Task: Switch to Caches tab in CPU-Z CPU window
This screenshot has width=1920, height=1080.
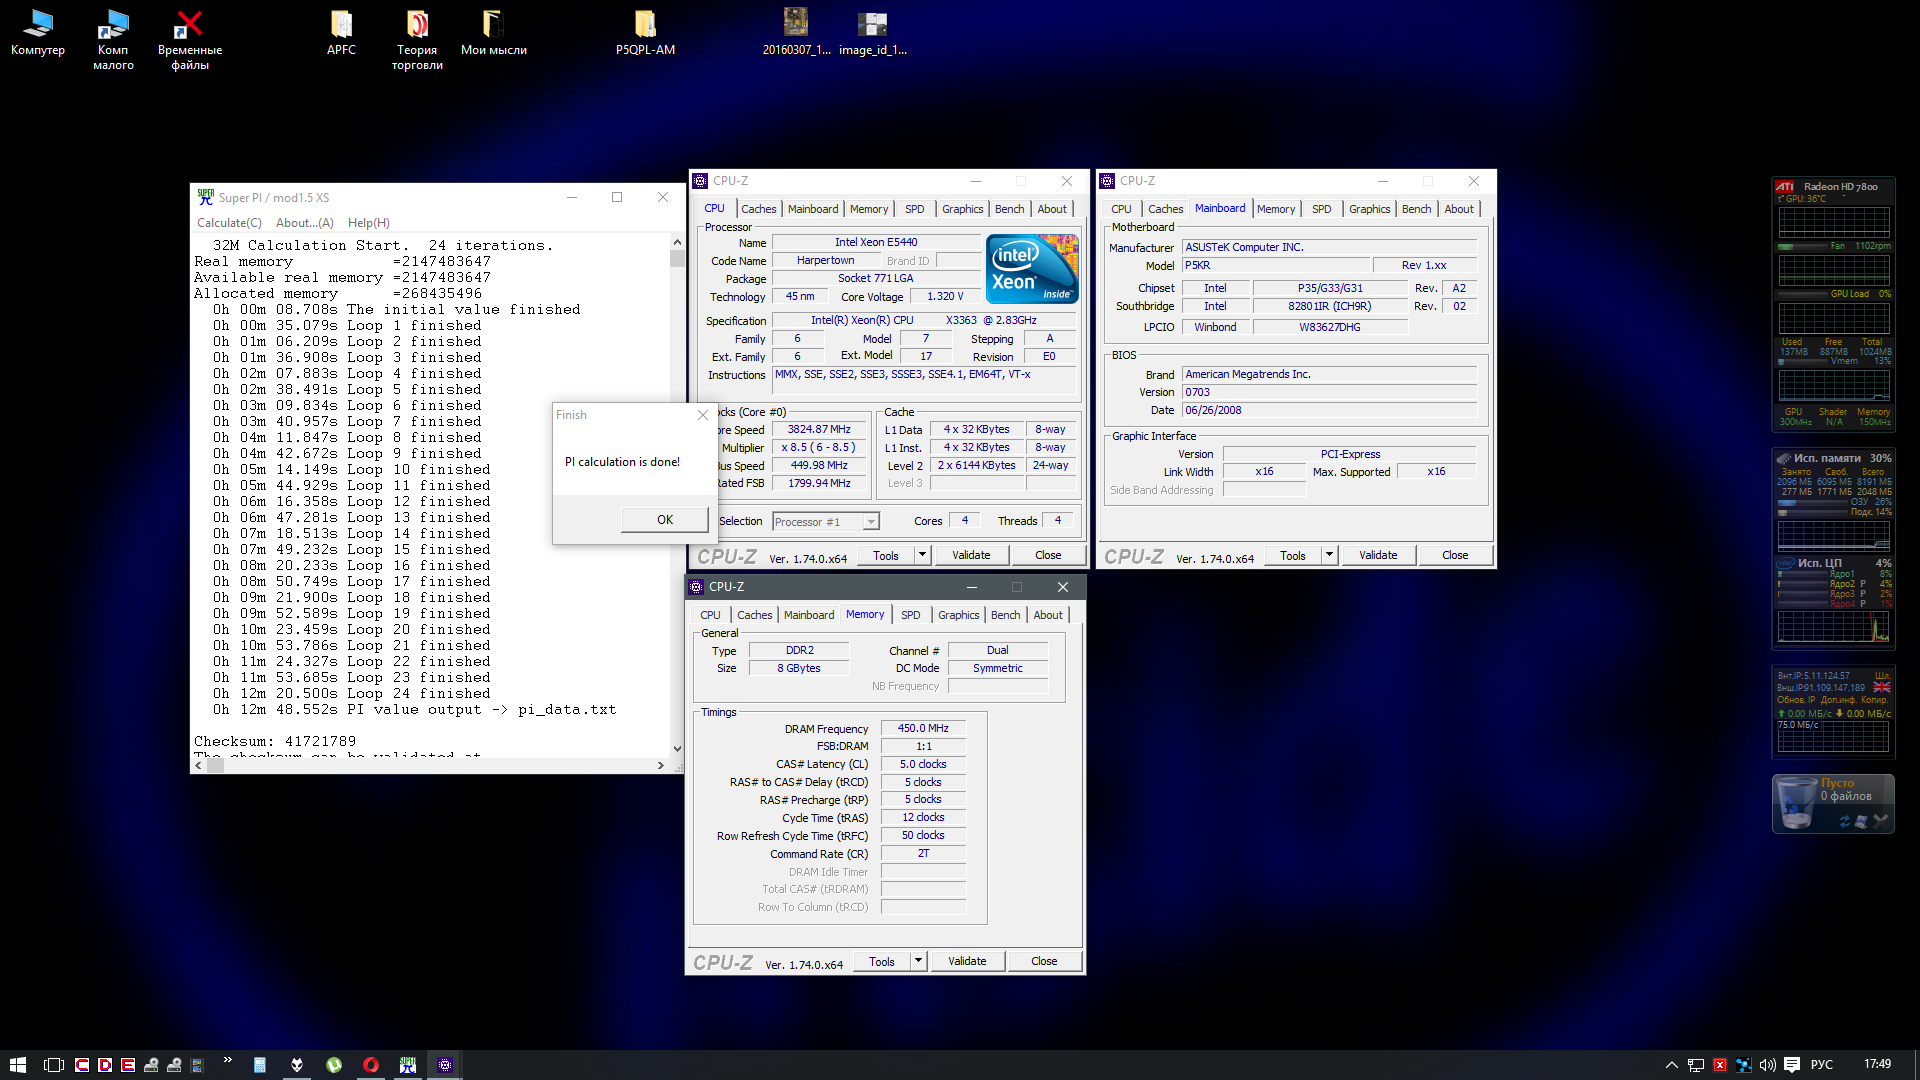Action: (x=758, y=209)
